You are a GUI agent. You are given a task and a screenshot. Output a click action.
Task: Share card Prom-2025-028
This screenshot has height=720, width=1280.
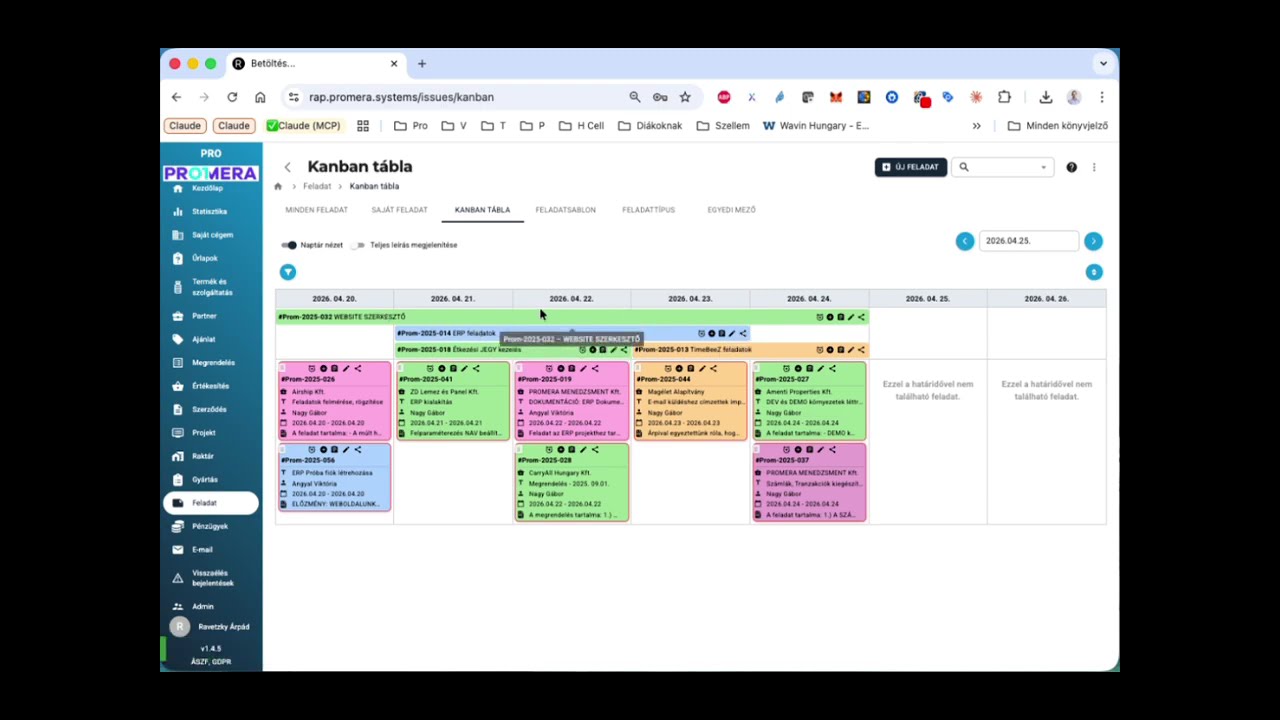(595, 450)
